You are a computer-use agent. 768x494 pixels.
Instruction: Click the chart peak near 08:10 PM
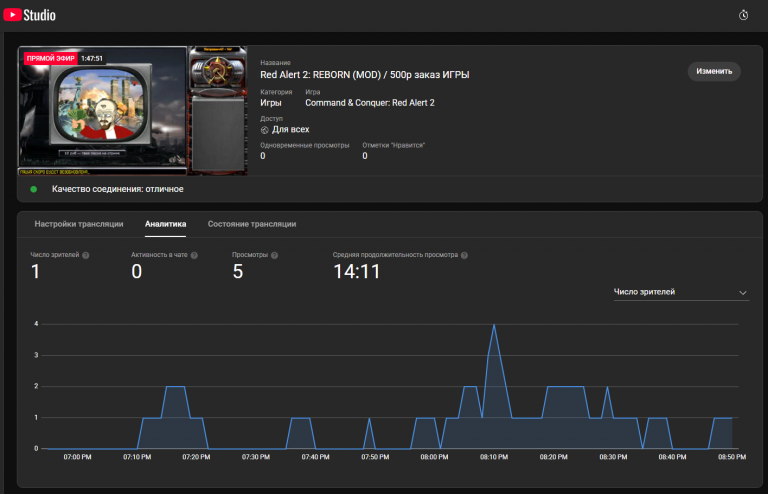(x=494, y=325)
